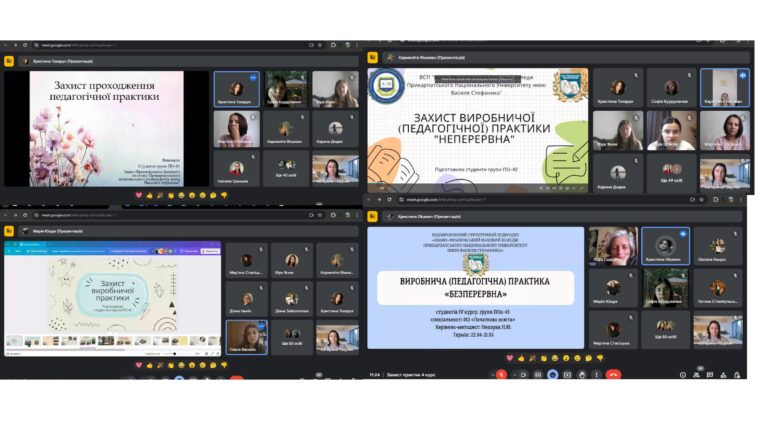Viewport: 768px width, 432px height.
Task: Open the activities icon in Meet toolbar
Action: tap(723, 375)
